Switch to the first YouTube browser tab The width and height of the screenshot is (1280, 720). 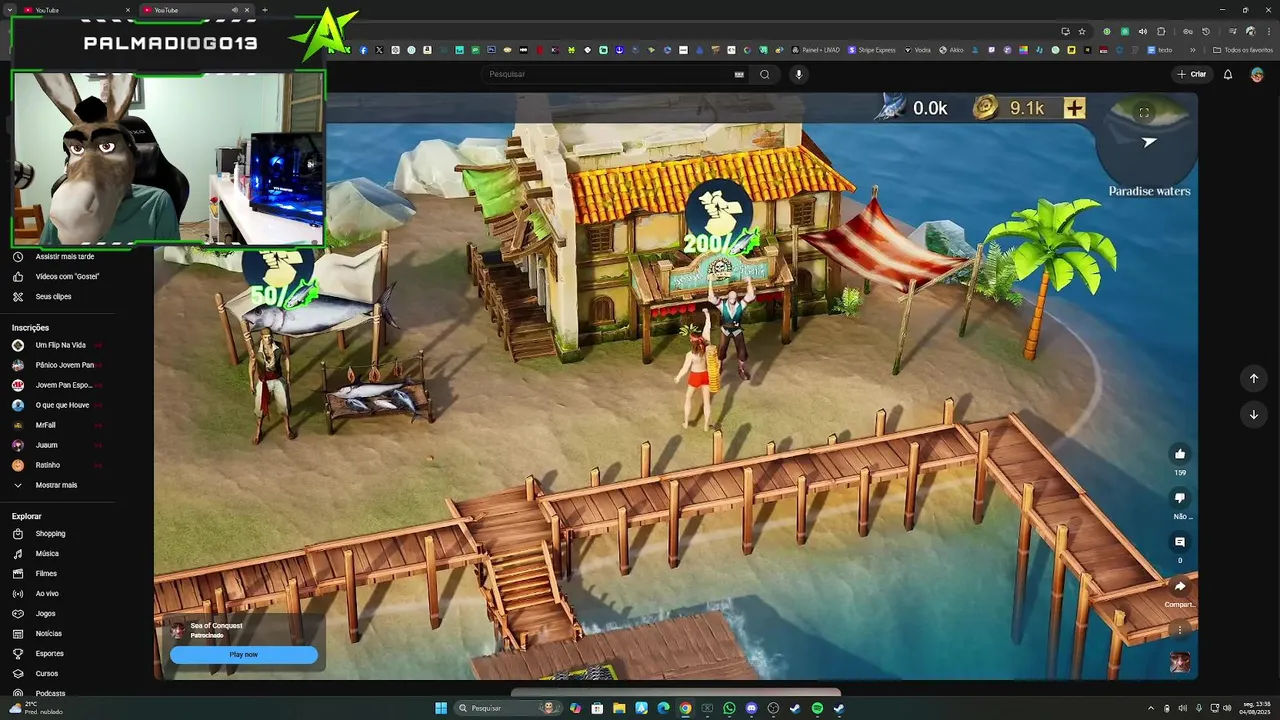75,10
